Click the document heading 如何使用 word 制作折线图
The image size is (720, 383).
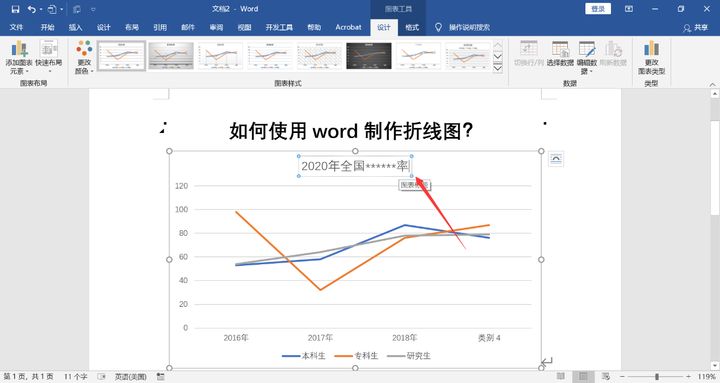point(351,130)
